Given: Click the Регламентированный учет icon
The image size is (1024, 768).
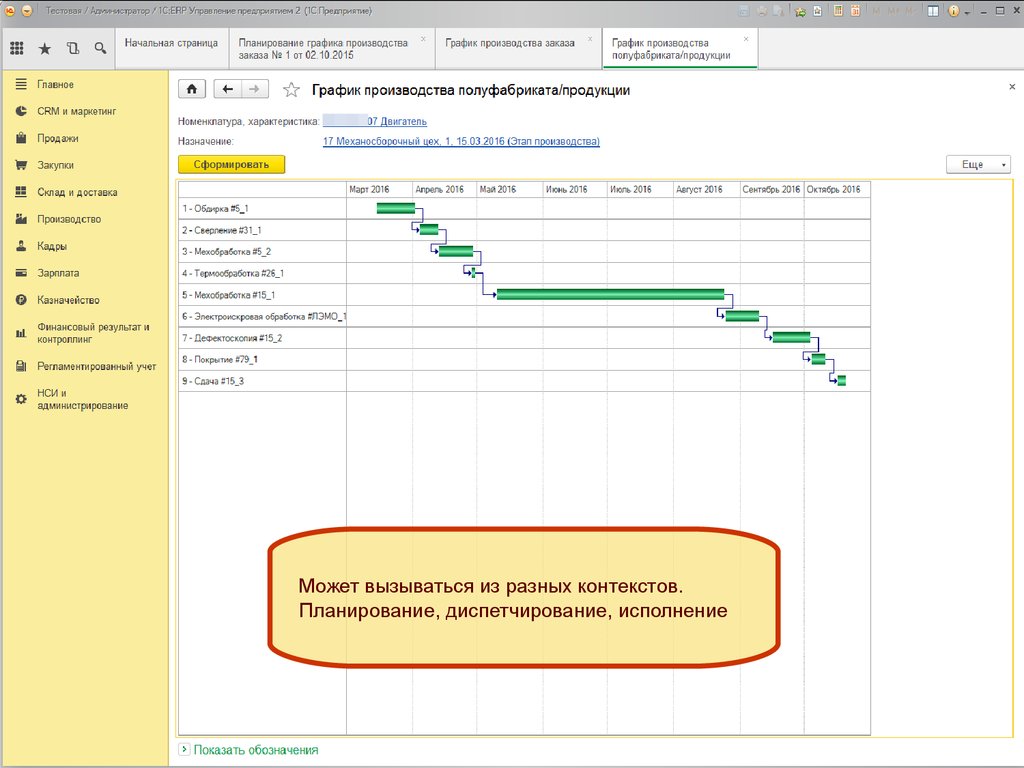Looking at the screenshot, I should click(21, 366).
